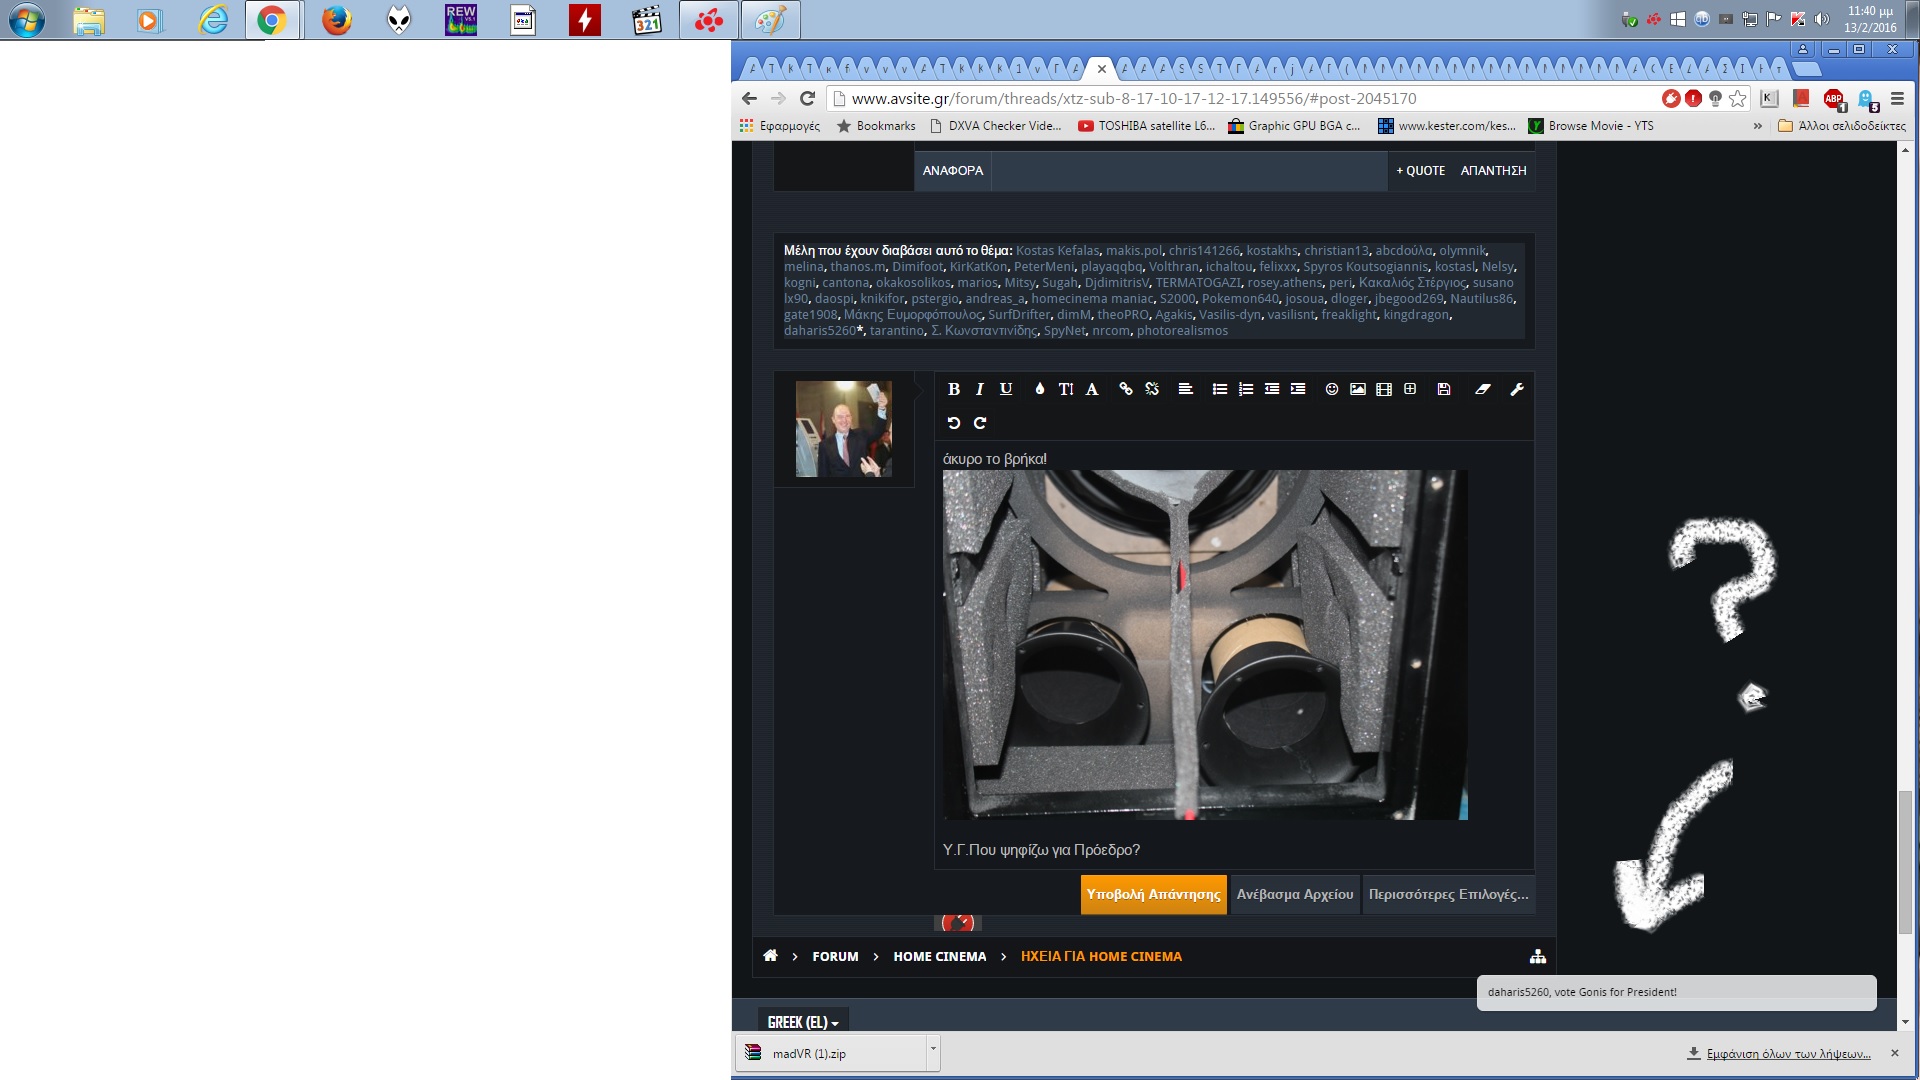1920x1080 pixels.
Task: Toggle bold formatting in editor
Action: click(x=953, y=389)
